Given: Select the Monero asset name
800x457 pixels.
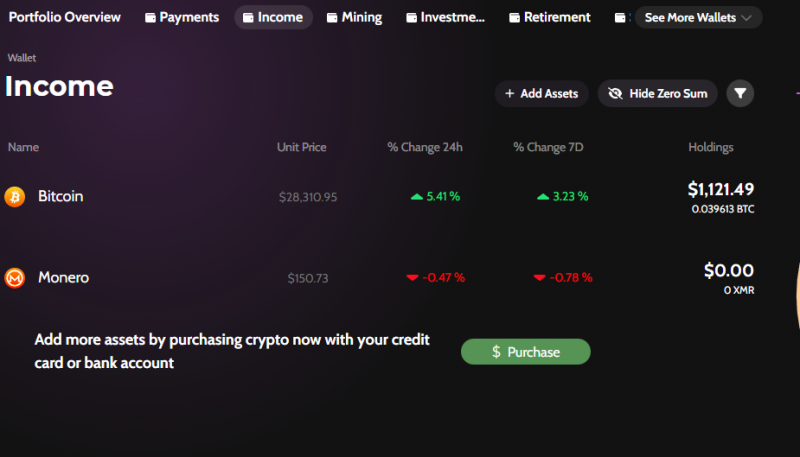Looking at the screenshot, I should pyautogui.click(x=63, y=278).
